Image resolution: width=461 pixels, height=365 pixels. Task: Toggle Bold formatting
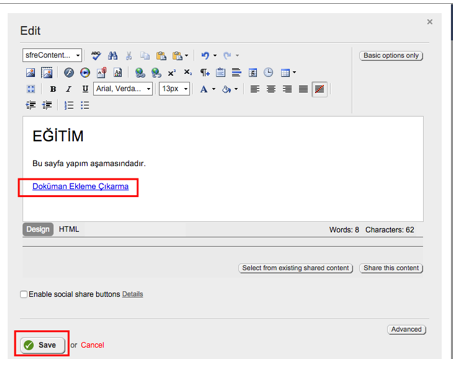(x=53, y=89)
